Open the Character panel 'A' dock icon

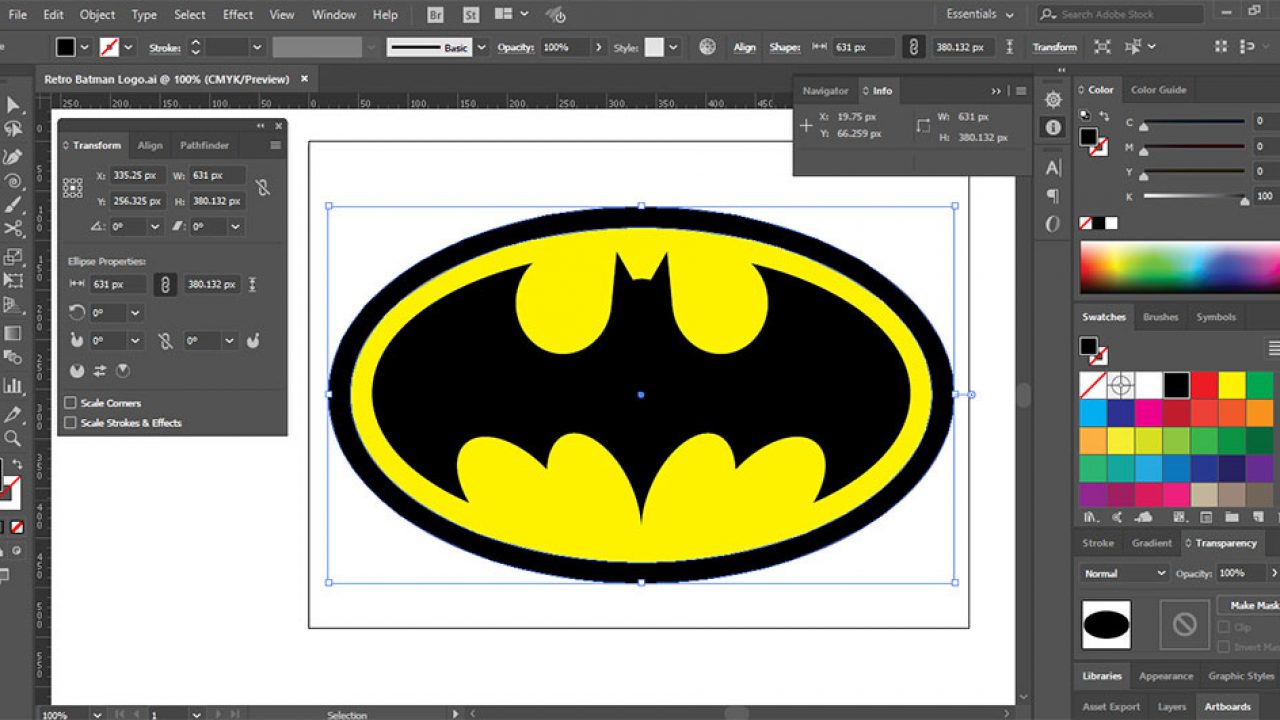click(1053, 168)
